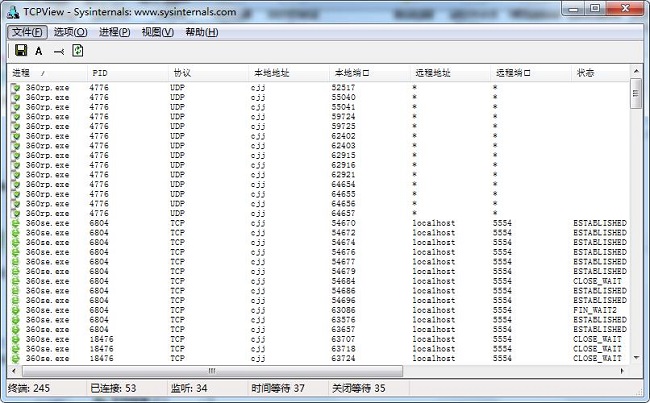
Task: Open the 进程(P) menu
Action: point(114,32)
